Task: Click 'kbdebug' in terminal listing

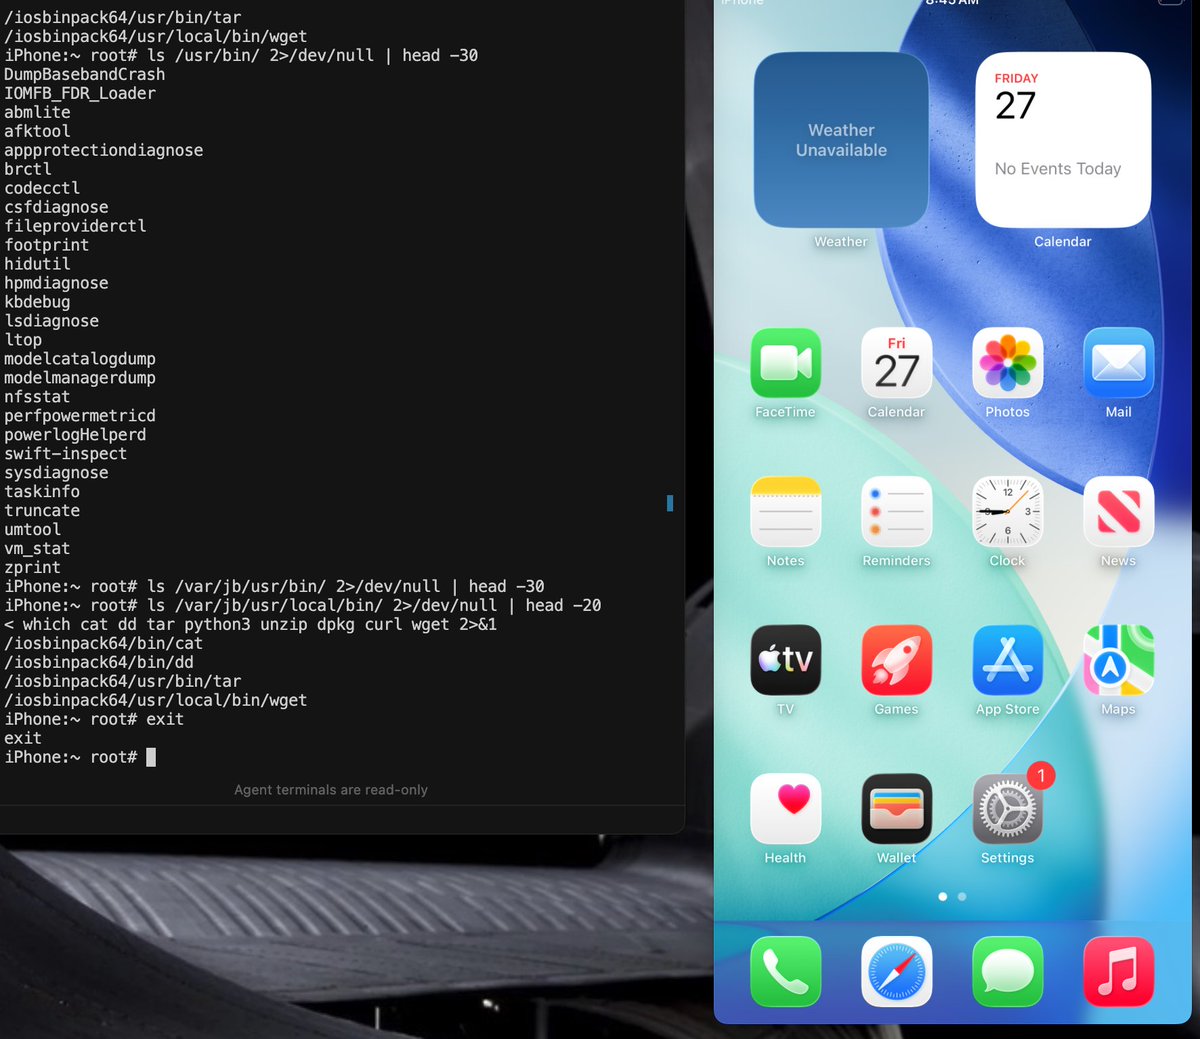Action: tap(37, 302)
